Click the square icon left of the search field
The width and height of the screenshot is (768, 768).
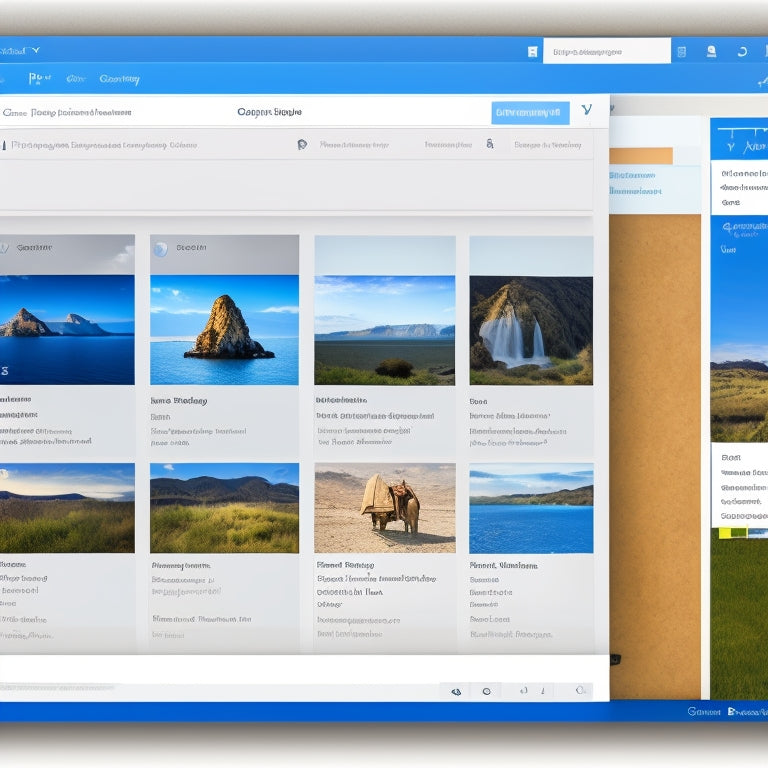tap(532, 52)
